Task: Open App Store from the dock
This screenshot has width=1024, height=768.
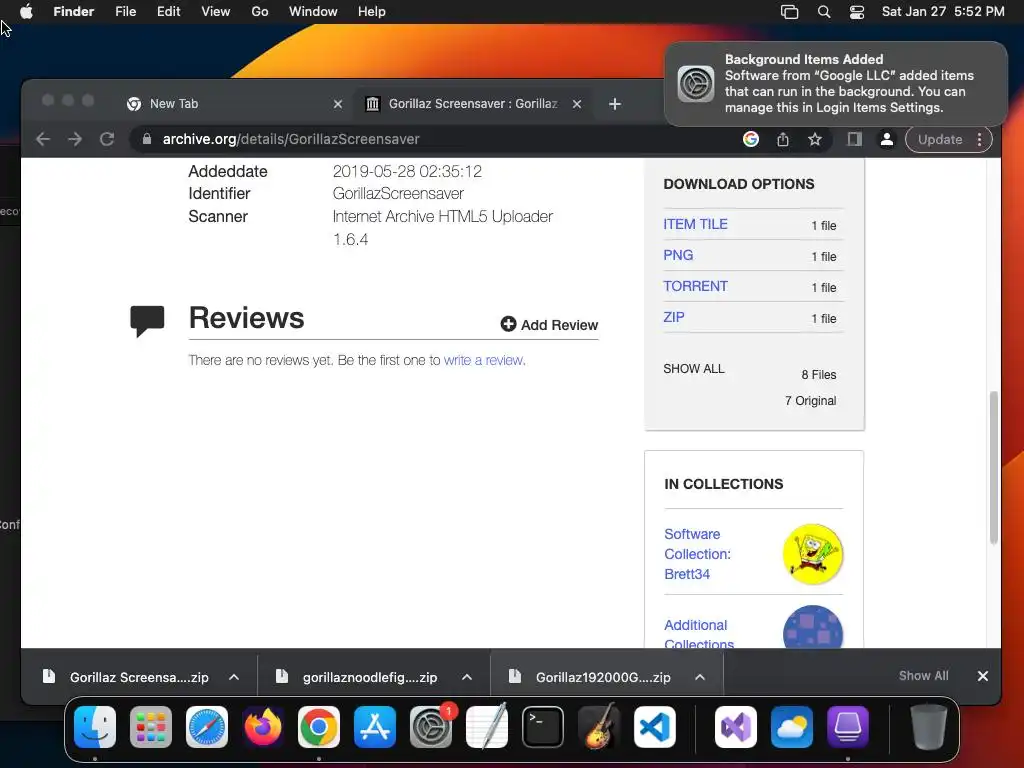Action: [375, 727]
